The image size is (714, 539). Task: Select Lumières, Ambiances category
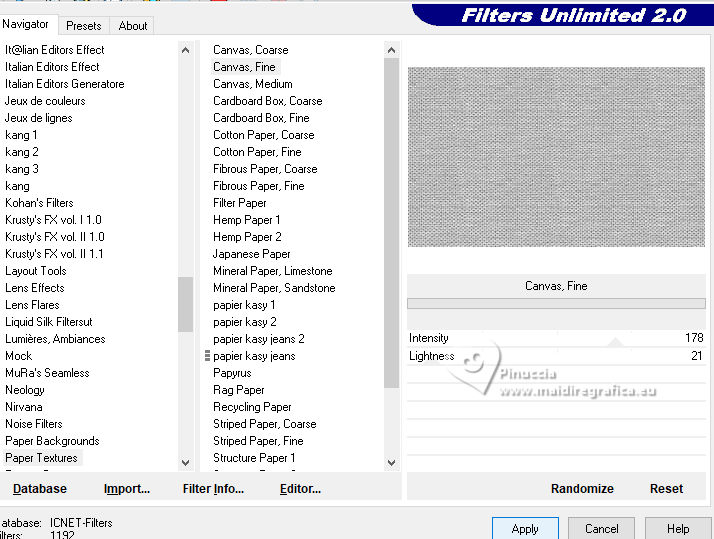(x=55, y=339)
